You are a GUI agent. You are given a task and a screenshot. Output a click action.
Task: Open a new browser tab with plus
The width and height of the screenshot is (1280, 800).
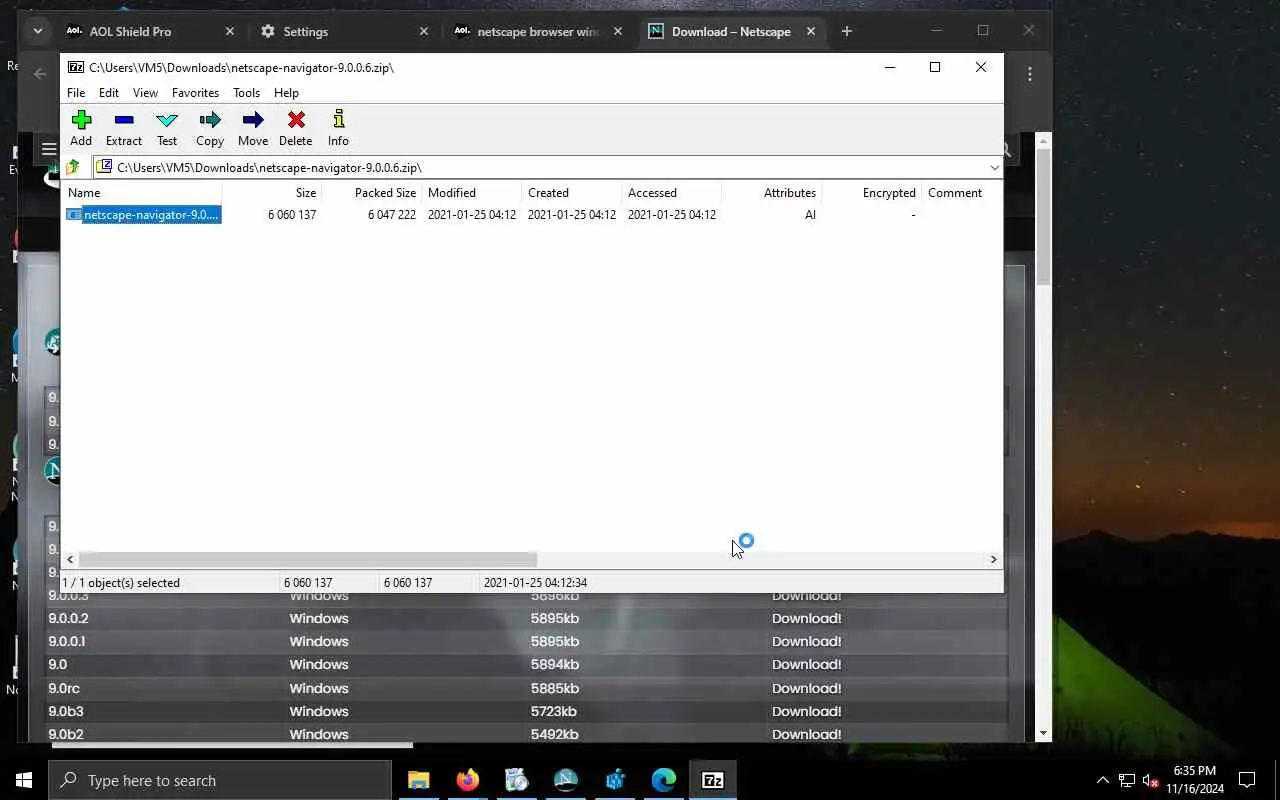point(847,32)
